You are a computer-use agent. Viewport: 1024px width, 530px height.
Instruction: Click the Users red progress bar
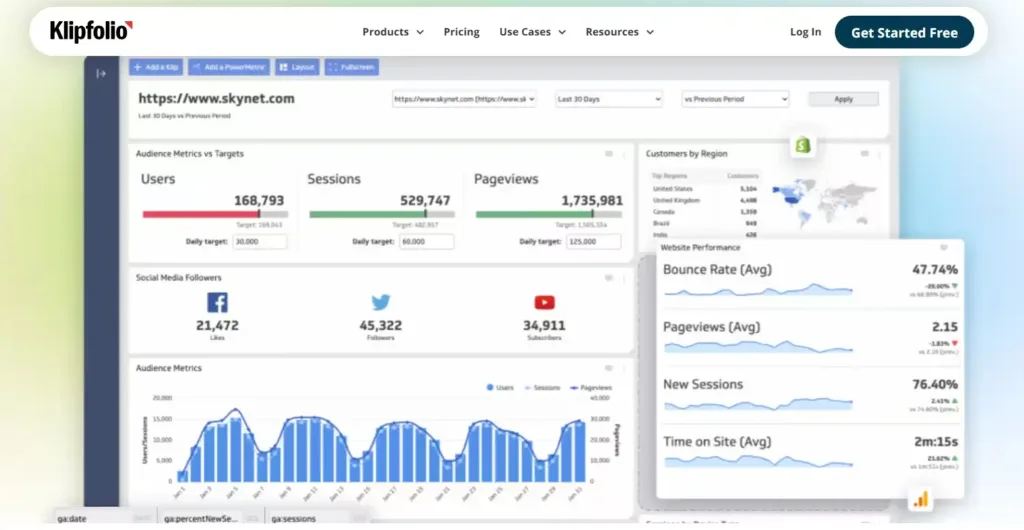tap(201, 214)
